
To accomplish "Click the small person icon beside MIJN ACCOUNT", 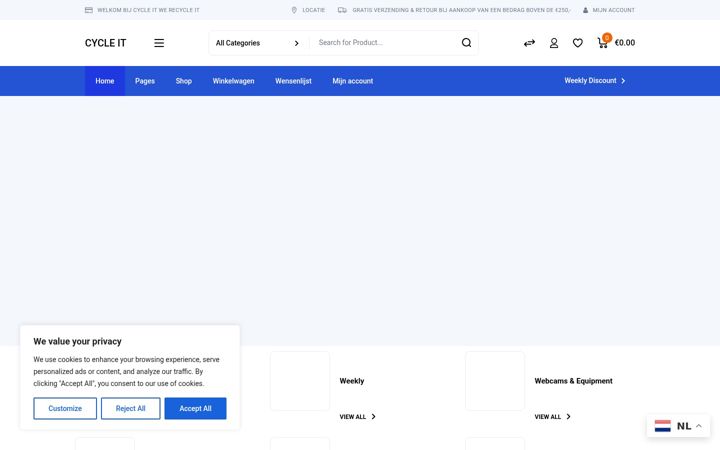I will point(585,10).
